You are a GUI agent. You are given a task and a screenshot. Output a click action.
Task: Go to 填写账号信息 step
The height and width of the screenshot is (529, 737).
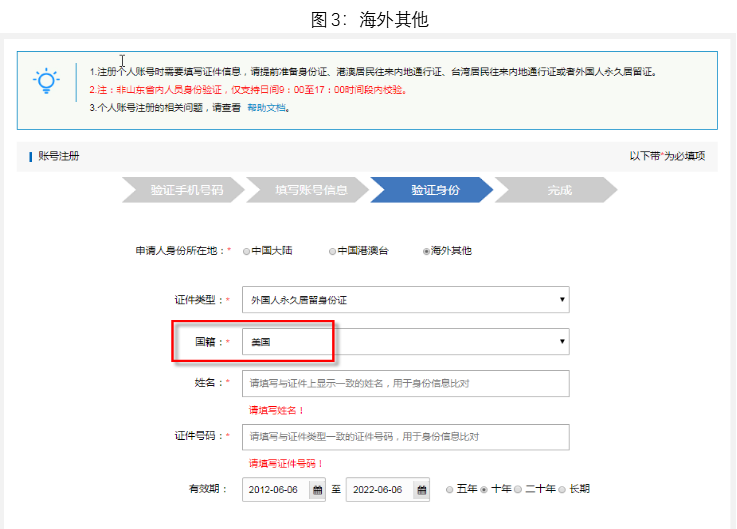click(311, 190)
